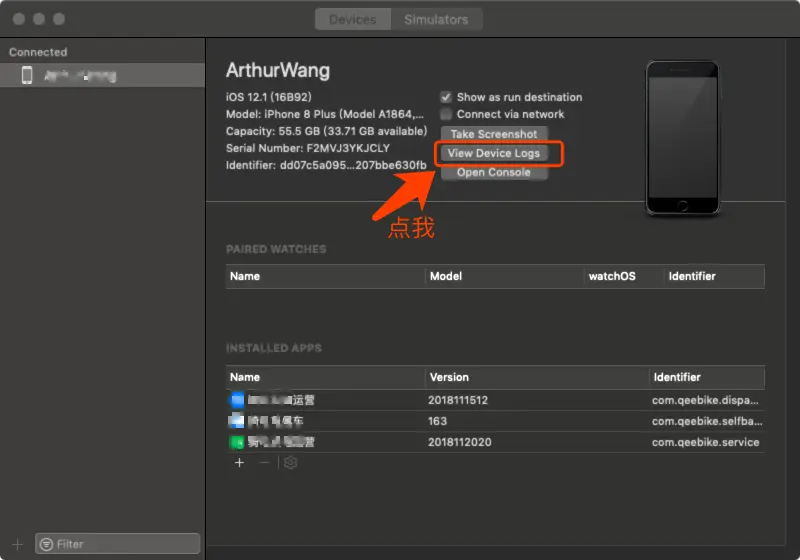The height and width of the screenshot is (560, 800).
Task: Click the red close window button
Action: point(19,19)
